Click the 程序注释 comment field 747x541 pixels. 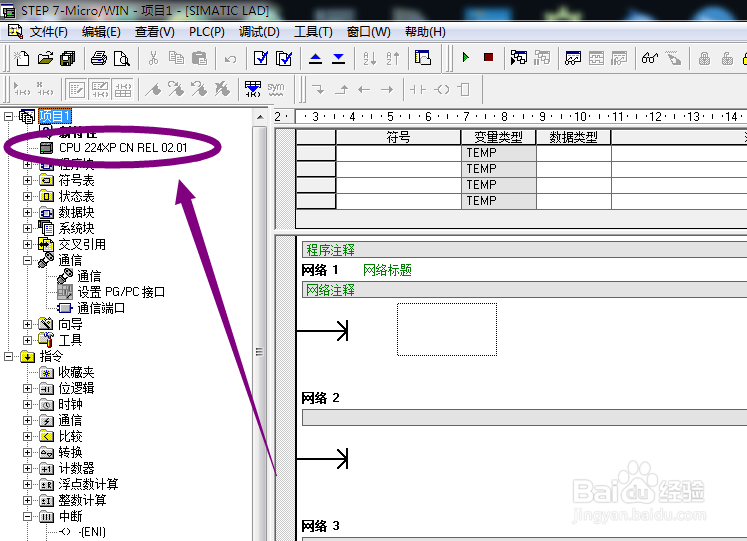(x=524, y=250)
